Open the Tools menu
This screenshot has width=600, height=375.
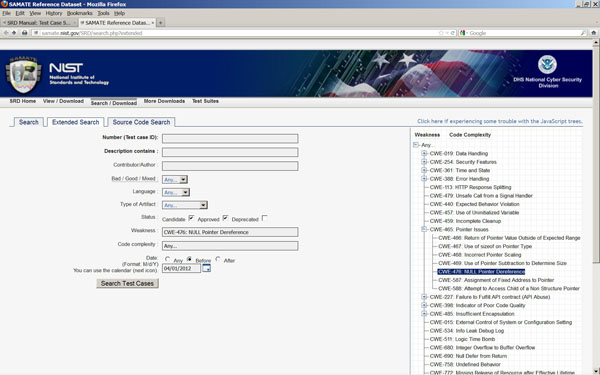(x=103, y=13)
